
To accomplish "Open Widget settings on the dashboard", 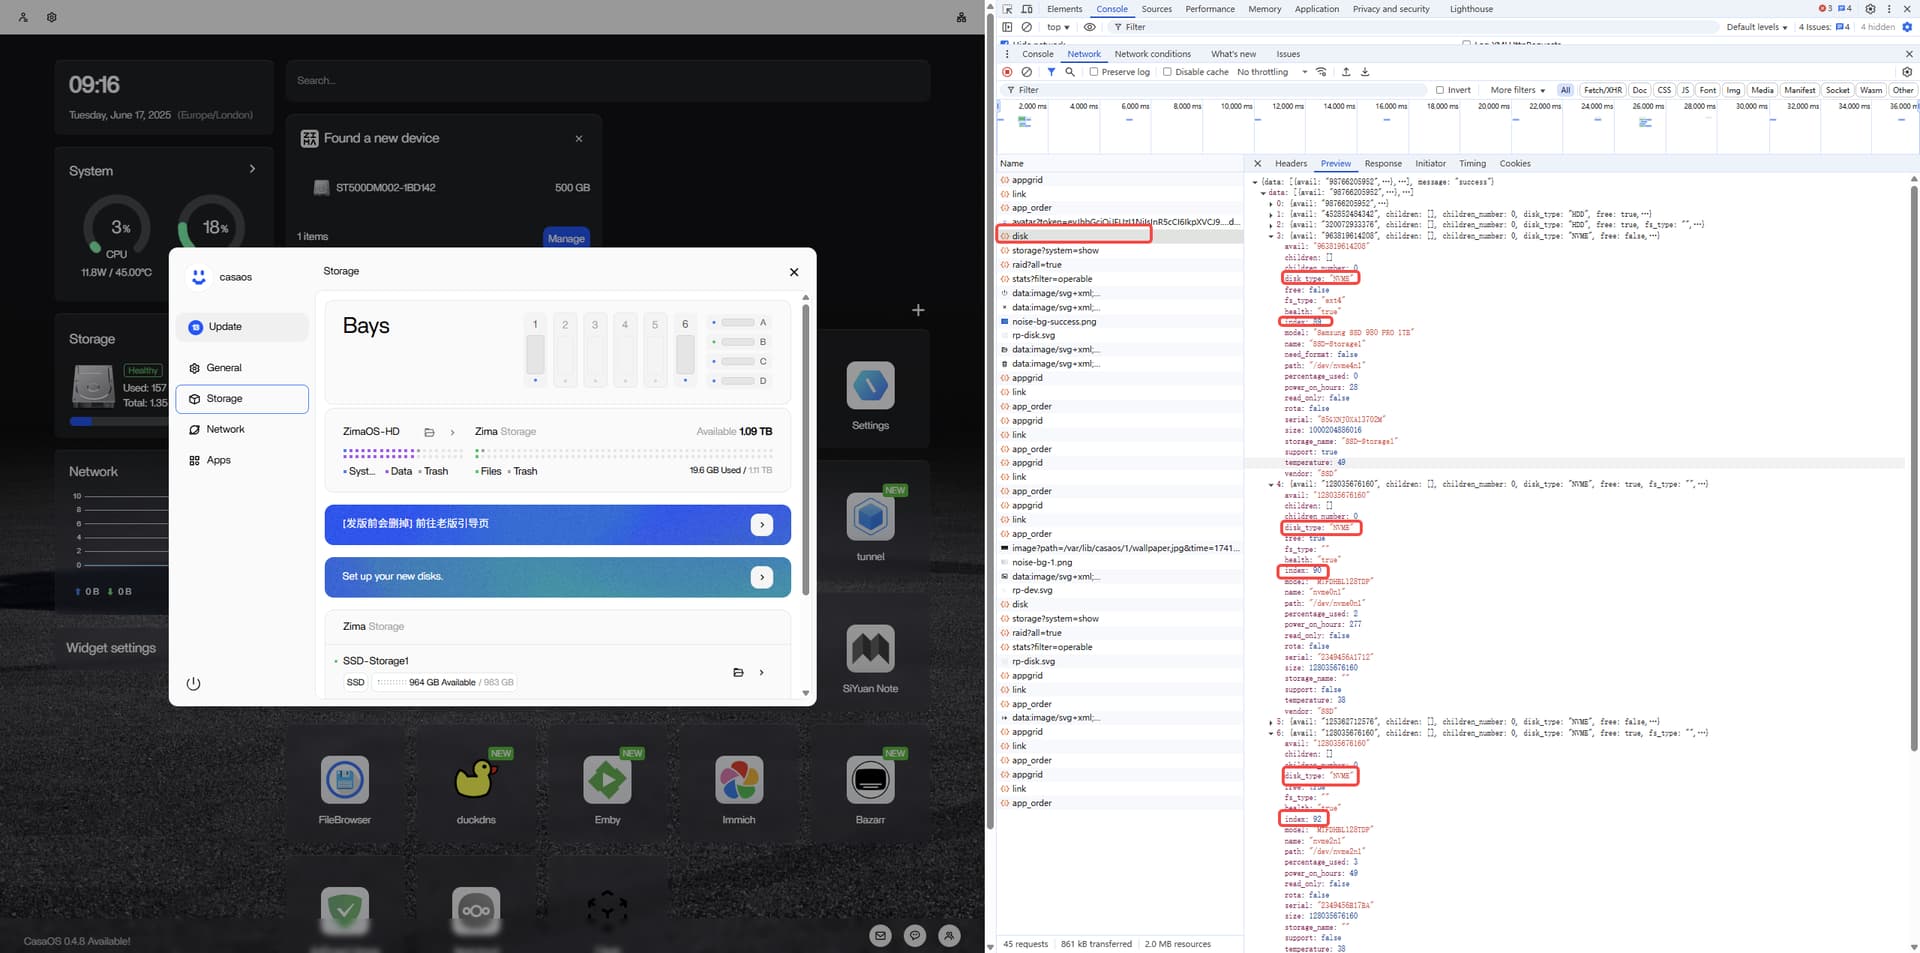I will click(x=111, y=648).
